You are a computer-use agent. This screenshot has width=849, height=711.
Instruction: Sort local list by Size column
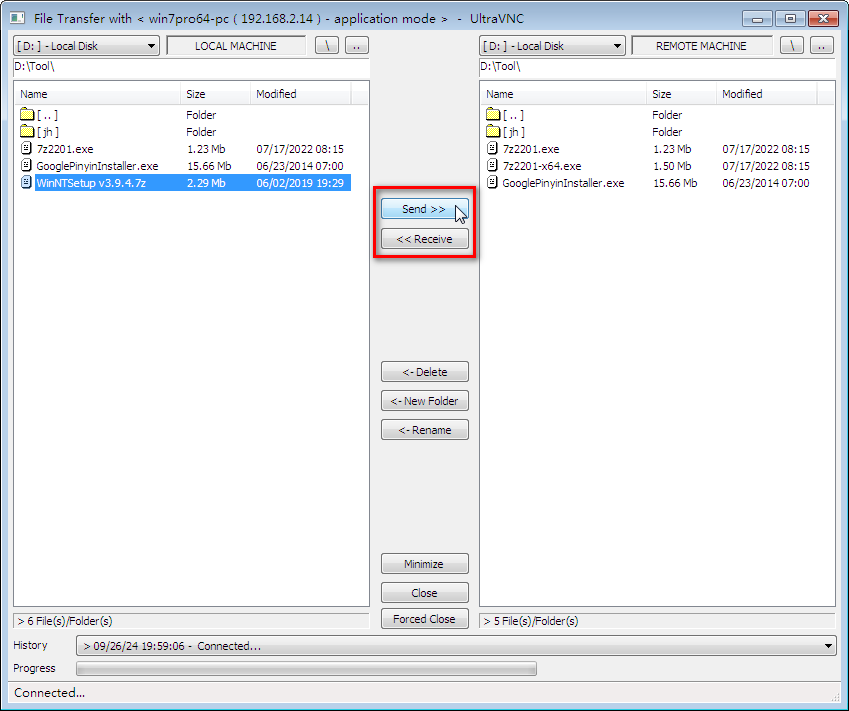click(215, 94)
